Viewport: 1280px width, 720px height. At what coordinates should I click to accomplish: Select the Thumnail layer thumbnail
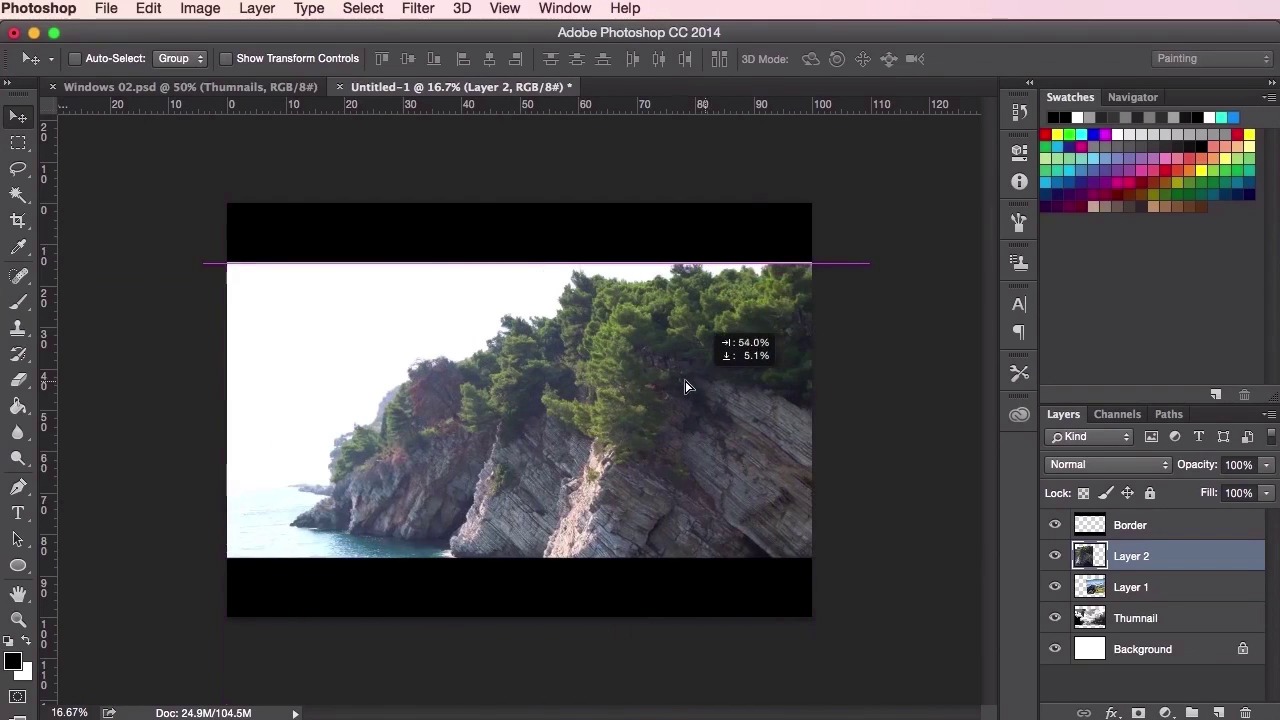(1090, 618)
